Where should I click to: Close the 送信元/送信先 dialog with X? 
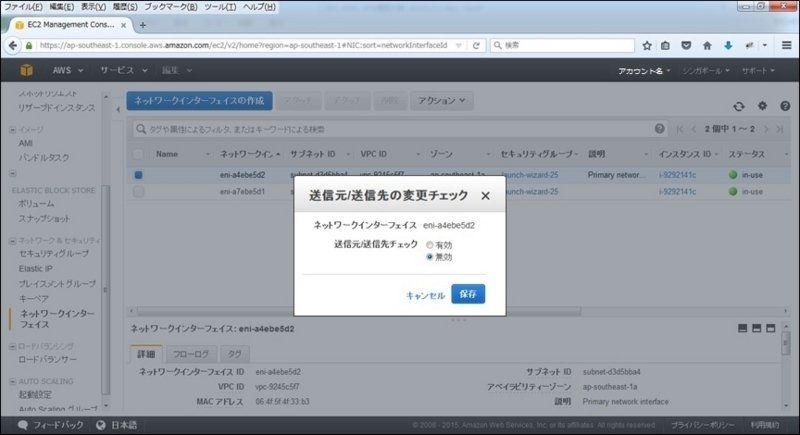485,196
